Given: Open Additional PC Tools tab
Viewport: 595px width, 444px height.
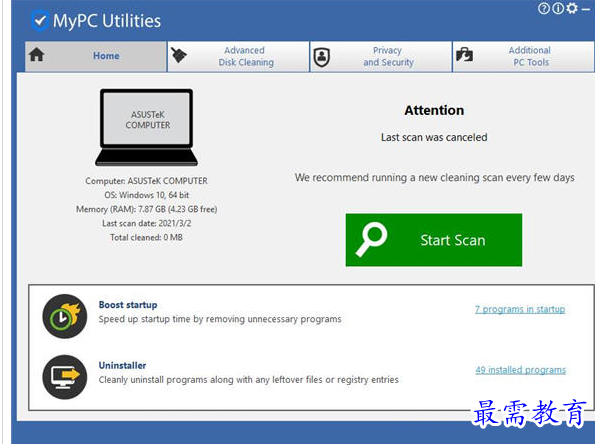Looking at the screenshot, I should tap(524, 56).
